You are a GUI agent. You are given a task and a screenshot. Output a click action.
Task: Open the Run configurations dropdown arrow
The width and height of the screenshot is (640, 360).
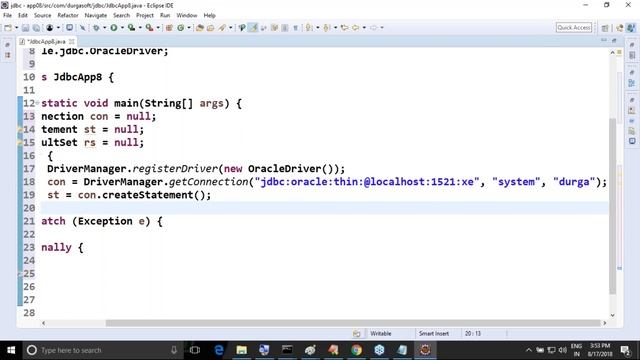122,28
